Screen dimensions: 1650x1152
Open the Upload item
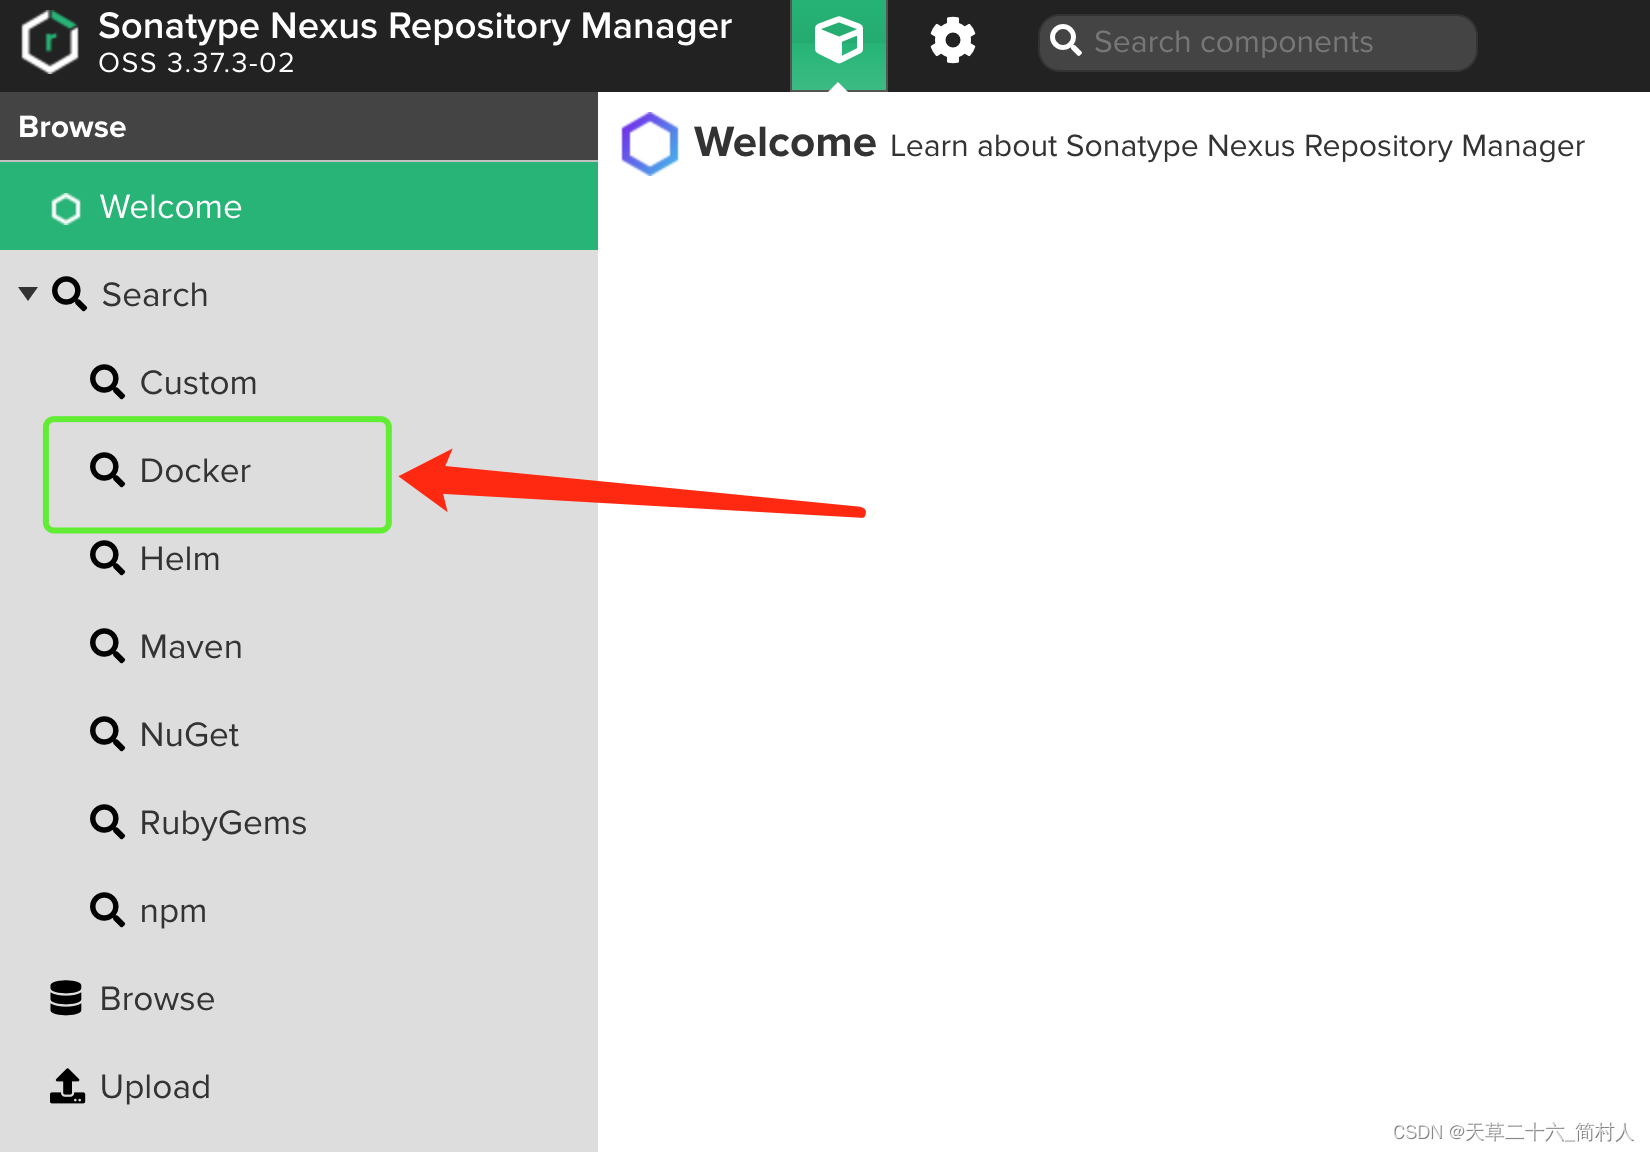click(x=155, y=1087)
